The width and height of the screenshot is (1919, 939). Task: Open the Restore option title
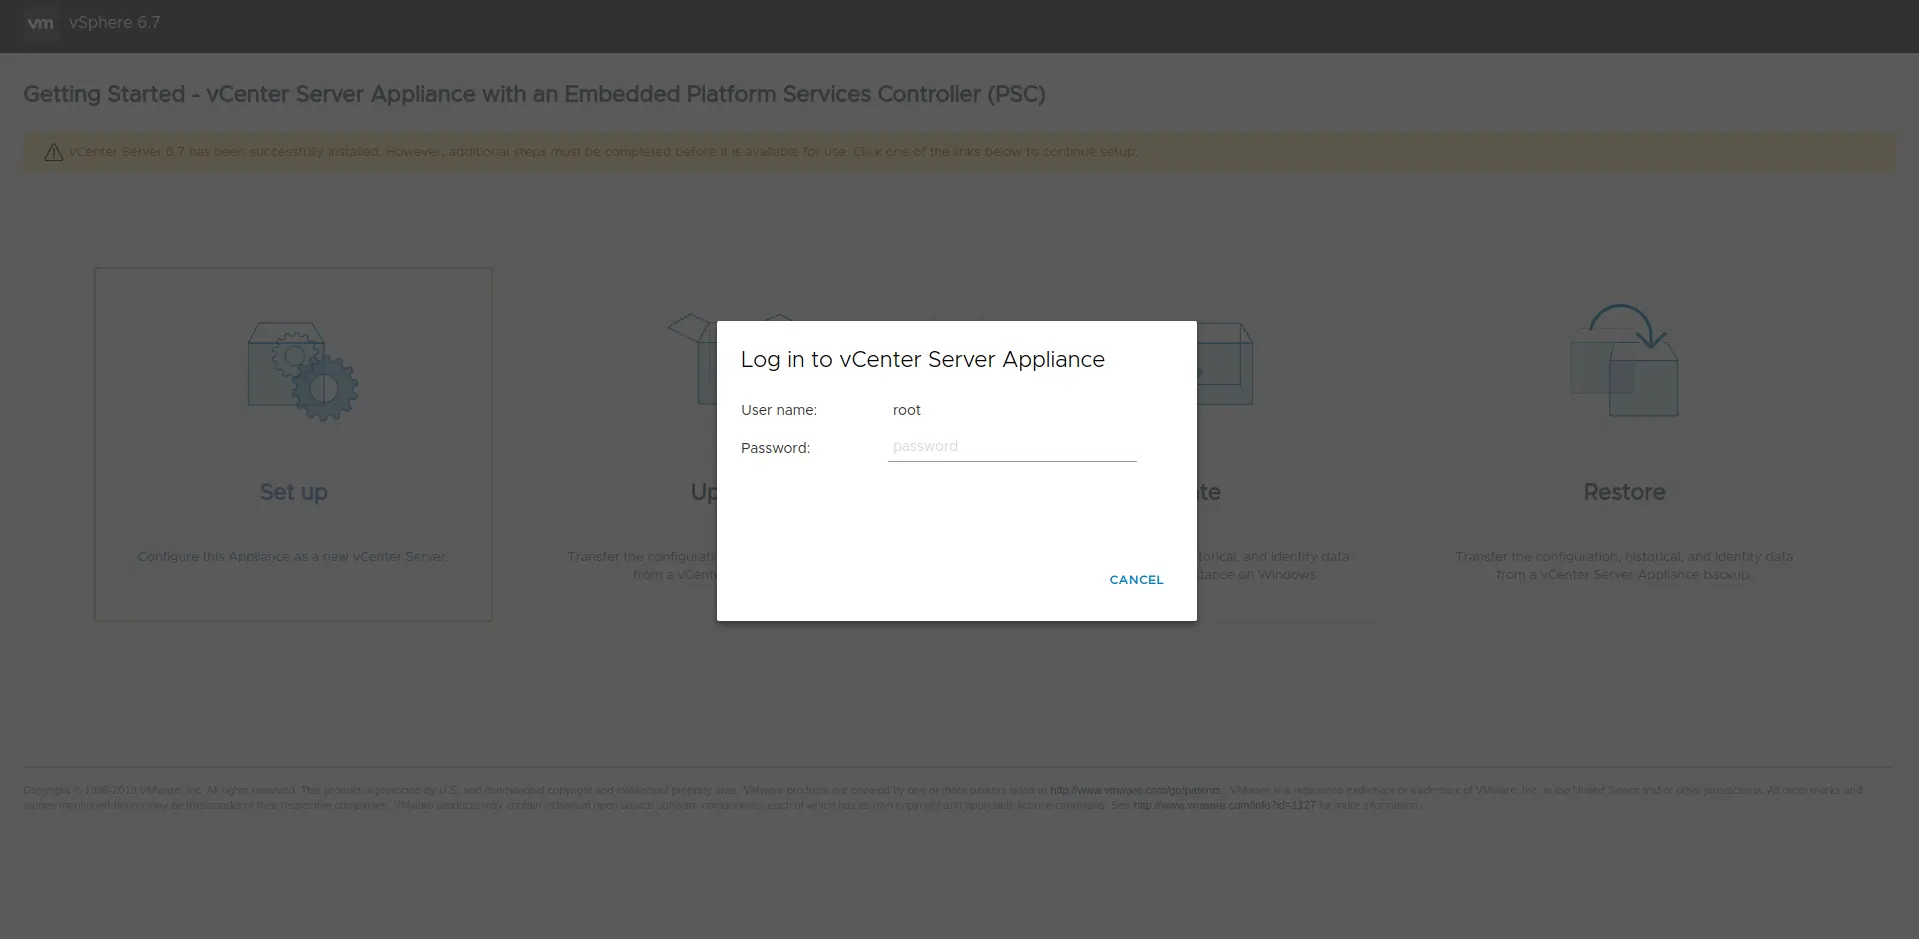(1624, 492)
